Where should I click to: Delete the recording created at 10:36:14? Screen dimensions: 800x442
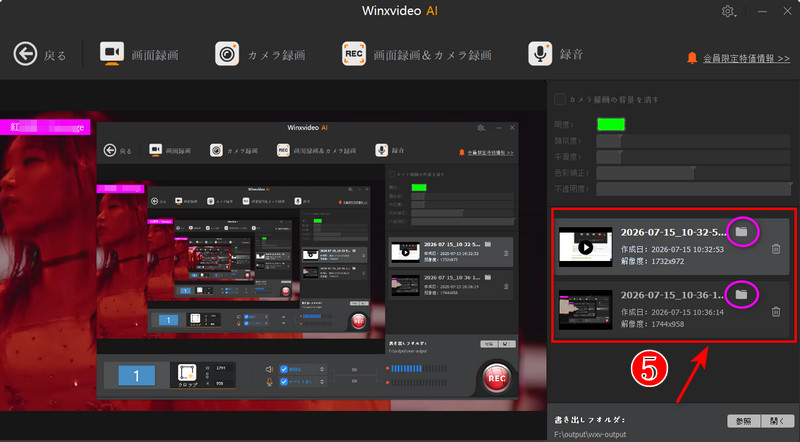(776, 311)
